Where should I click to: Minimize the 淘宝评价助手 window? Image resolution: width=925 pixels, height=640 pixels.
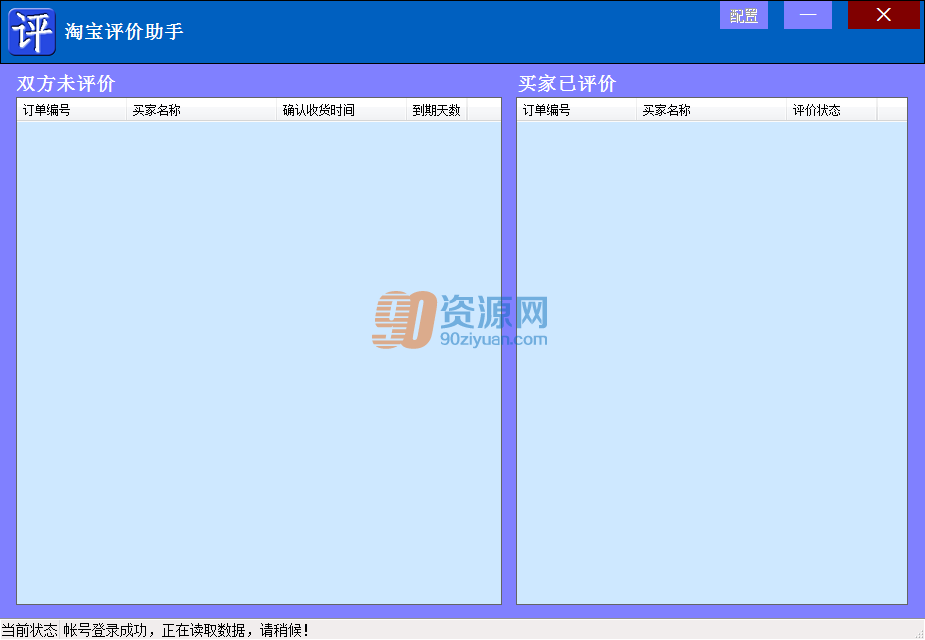(808, 15)
